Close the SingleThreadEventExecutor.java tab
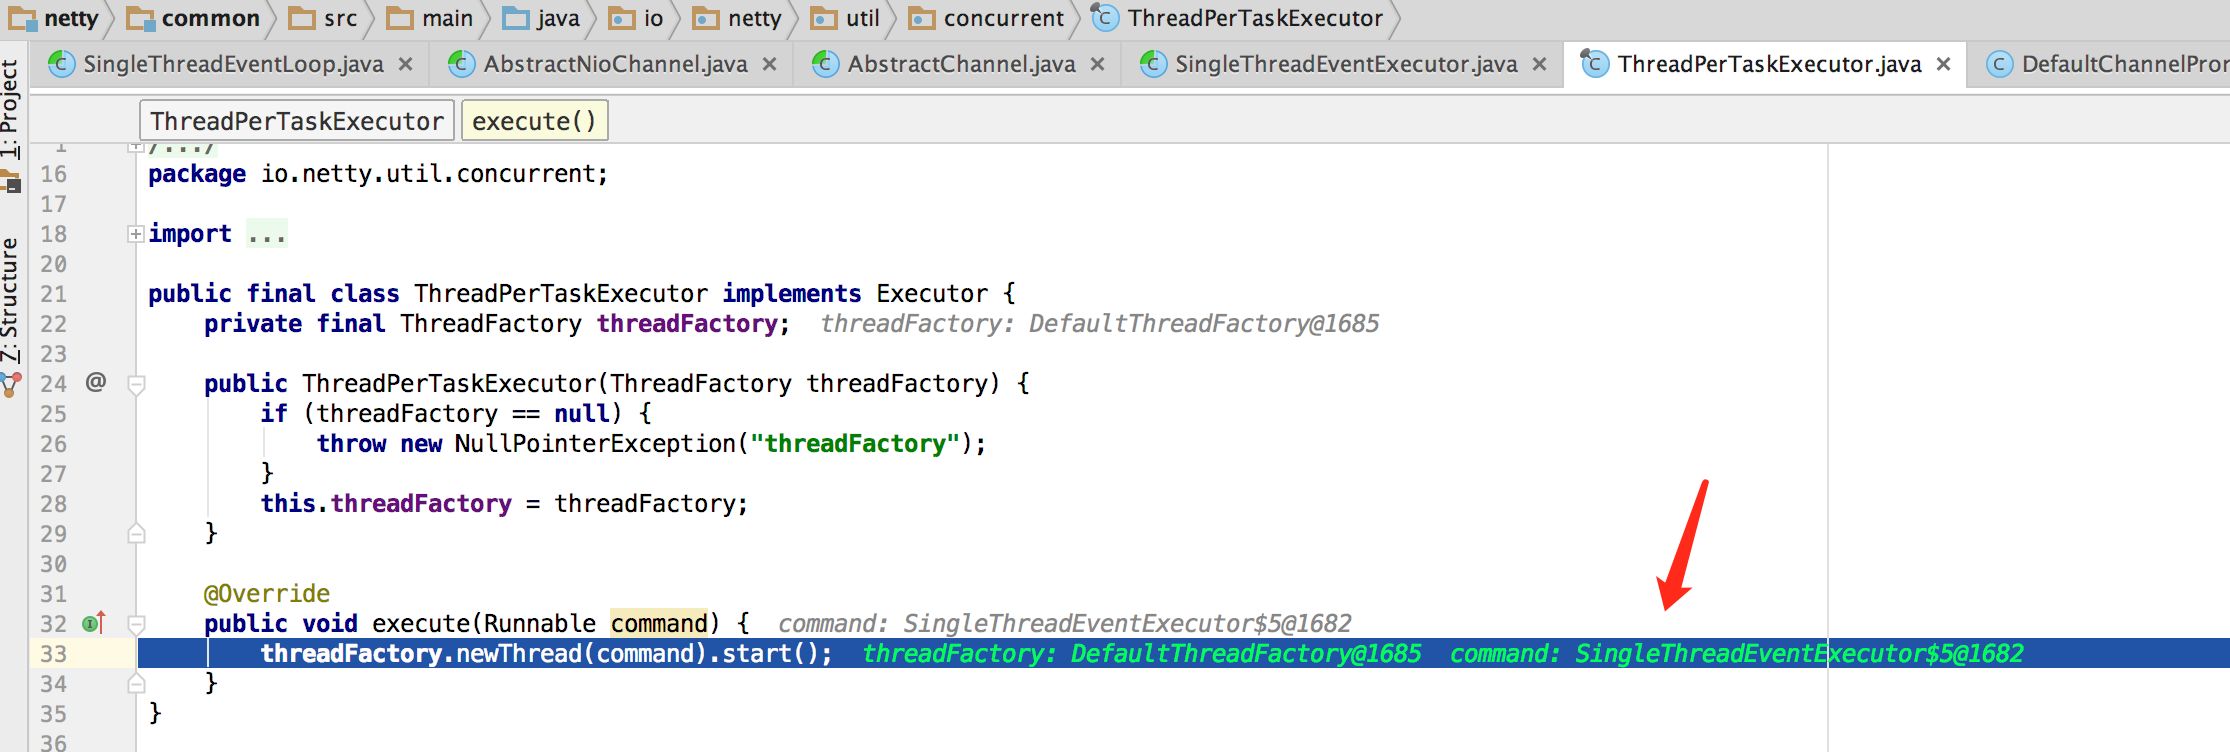Viewport: 2230px width, 752px height. pyautogui.click(x=1540, y=64)
